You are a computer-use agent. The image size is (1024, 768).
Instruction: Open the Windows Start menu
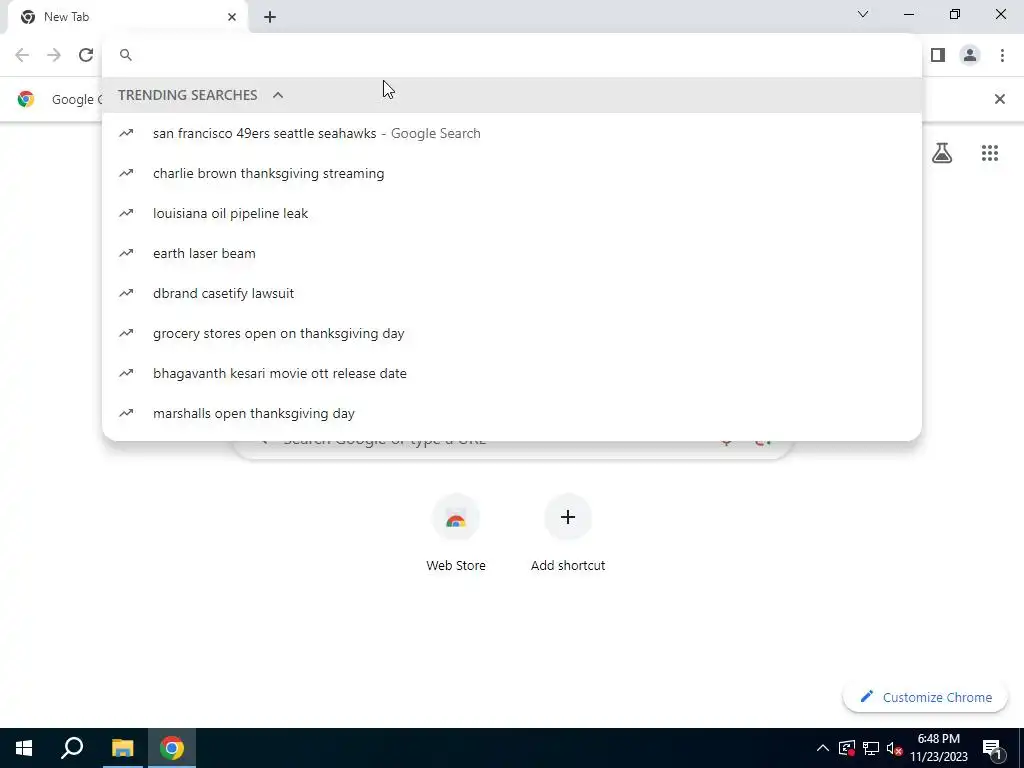point(24,748)
